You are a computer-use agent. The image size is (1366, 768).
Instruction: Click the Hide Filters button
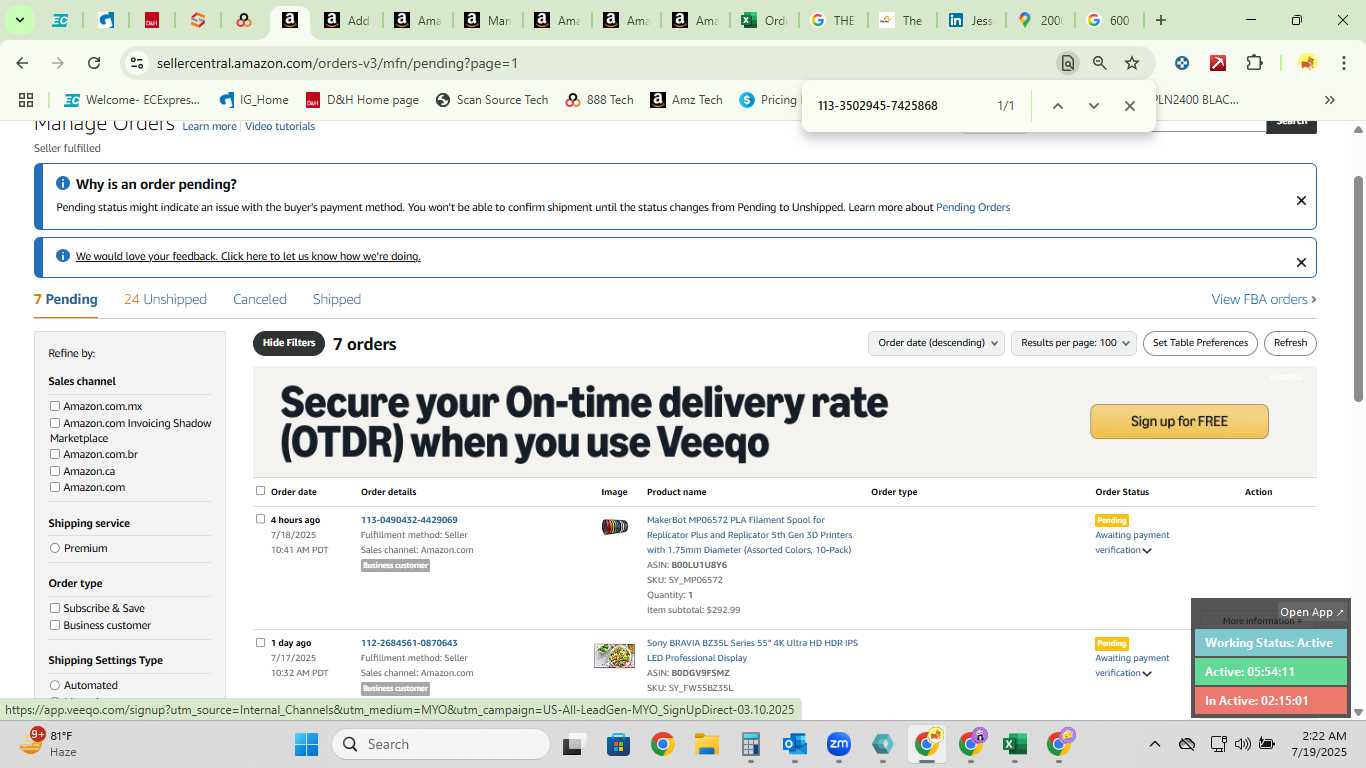pos(289,343)
